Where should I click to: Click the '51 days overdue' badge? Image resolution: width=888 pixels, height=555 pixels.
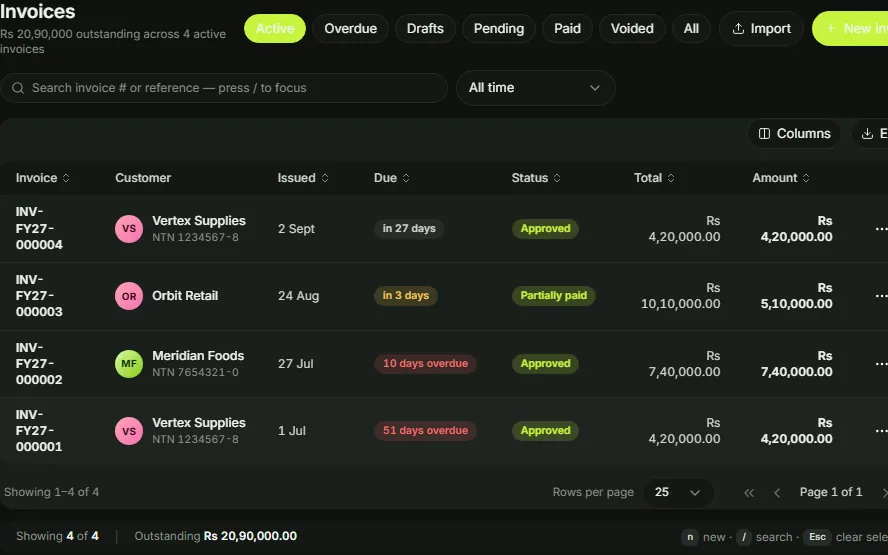pyautogui.click(x=425, y=430)
